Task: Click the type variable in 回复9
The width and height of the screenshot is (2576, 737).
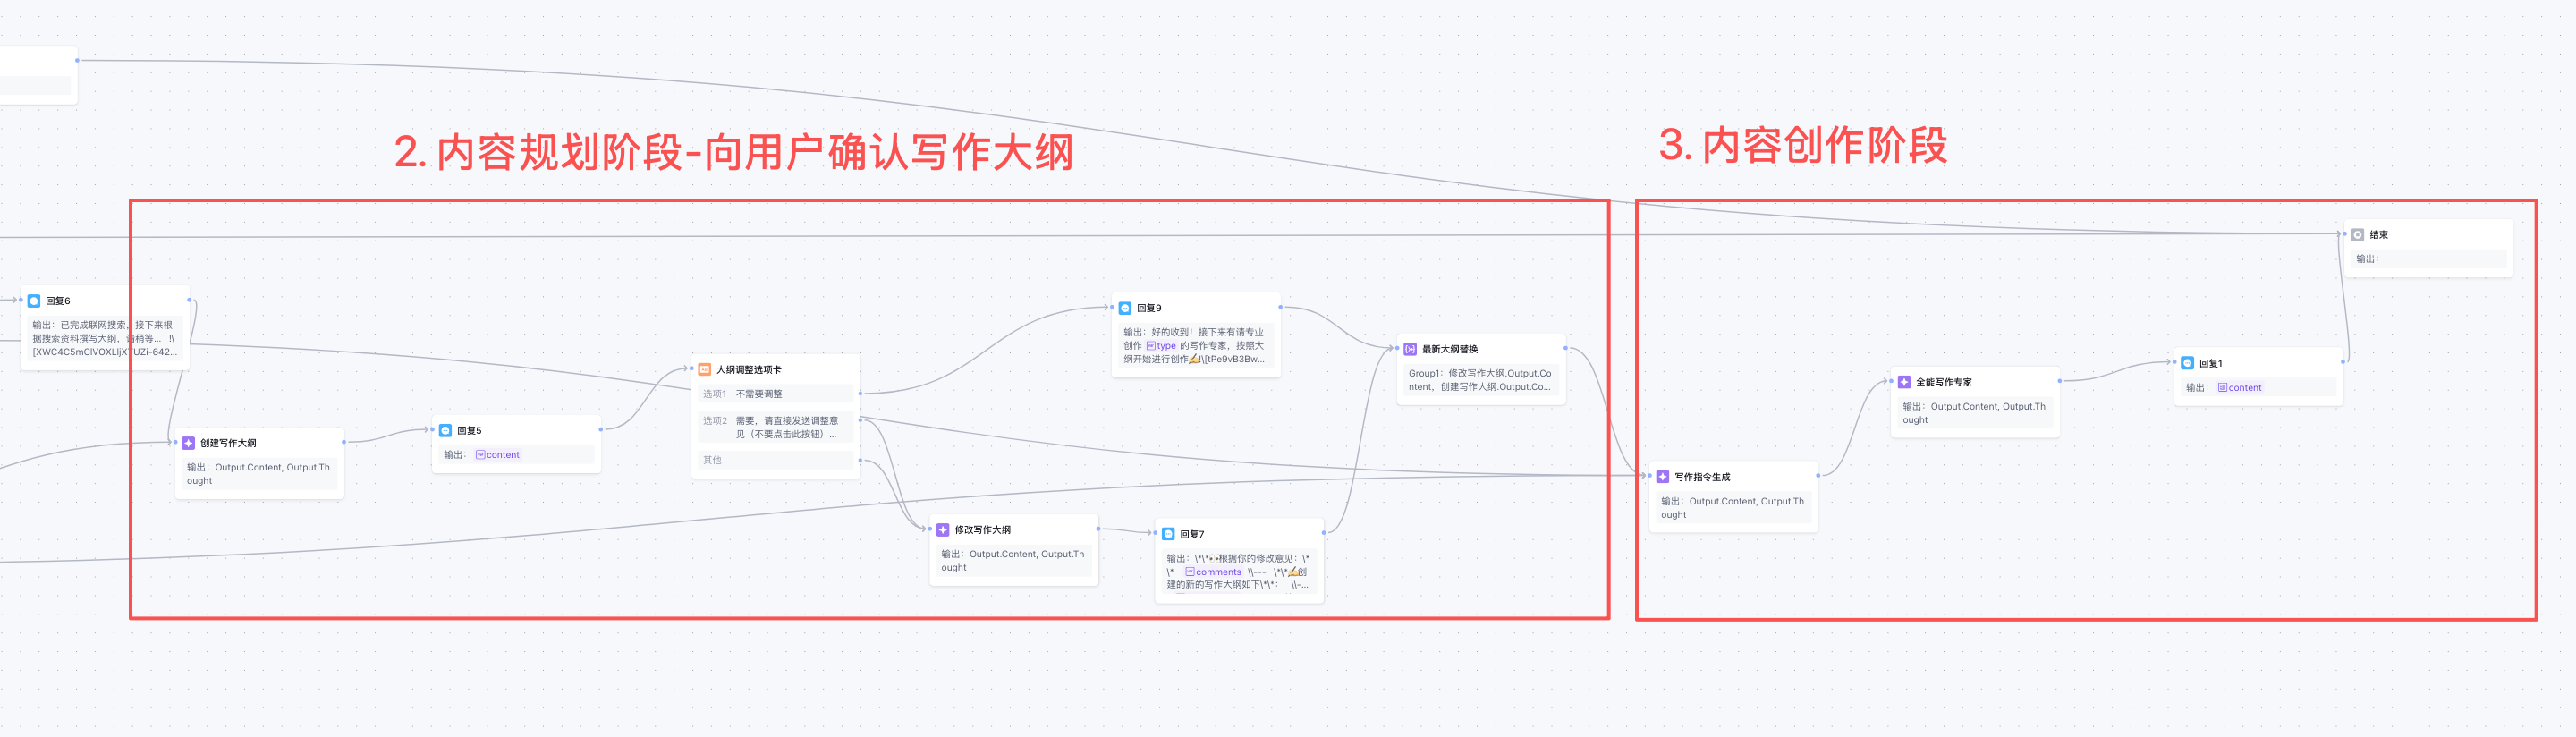Action: (1161, 346)
